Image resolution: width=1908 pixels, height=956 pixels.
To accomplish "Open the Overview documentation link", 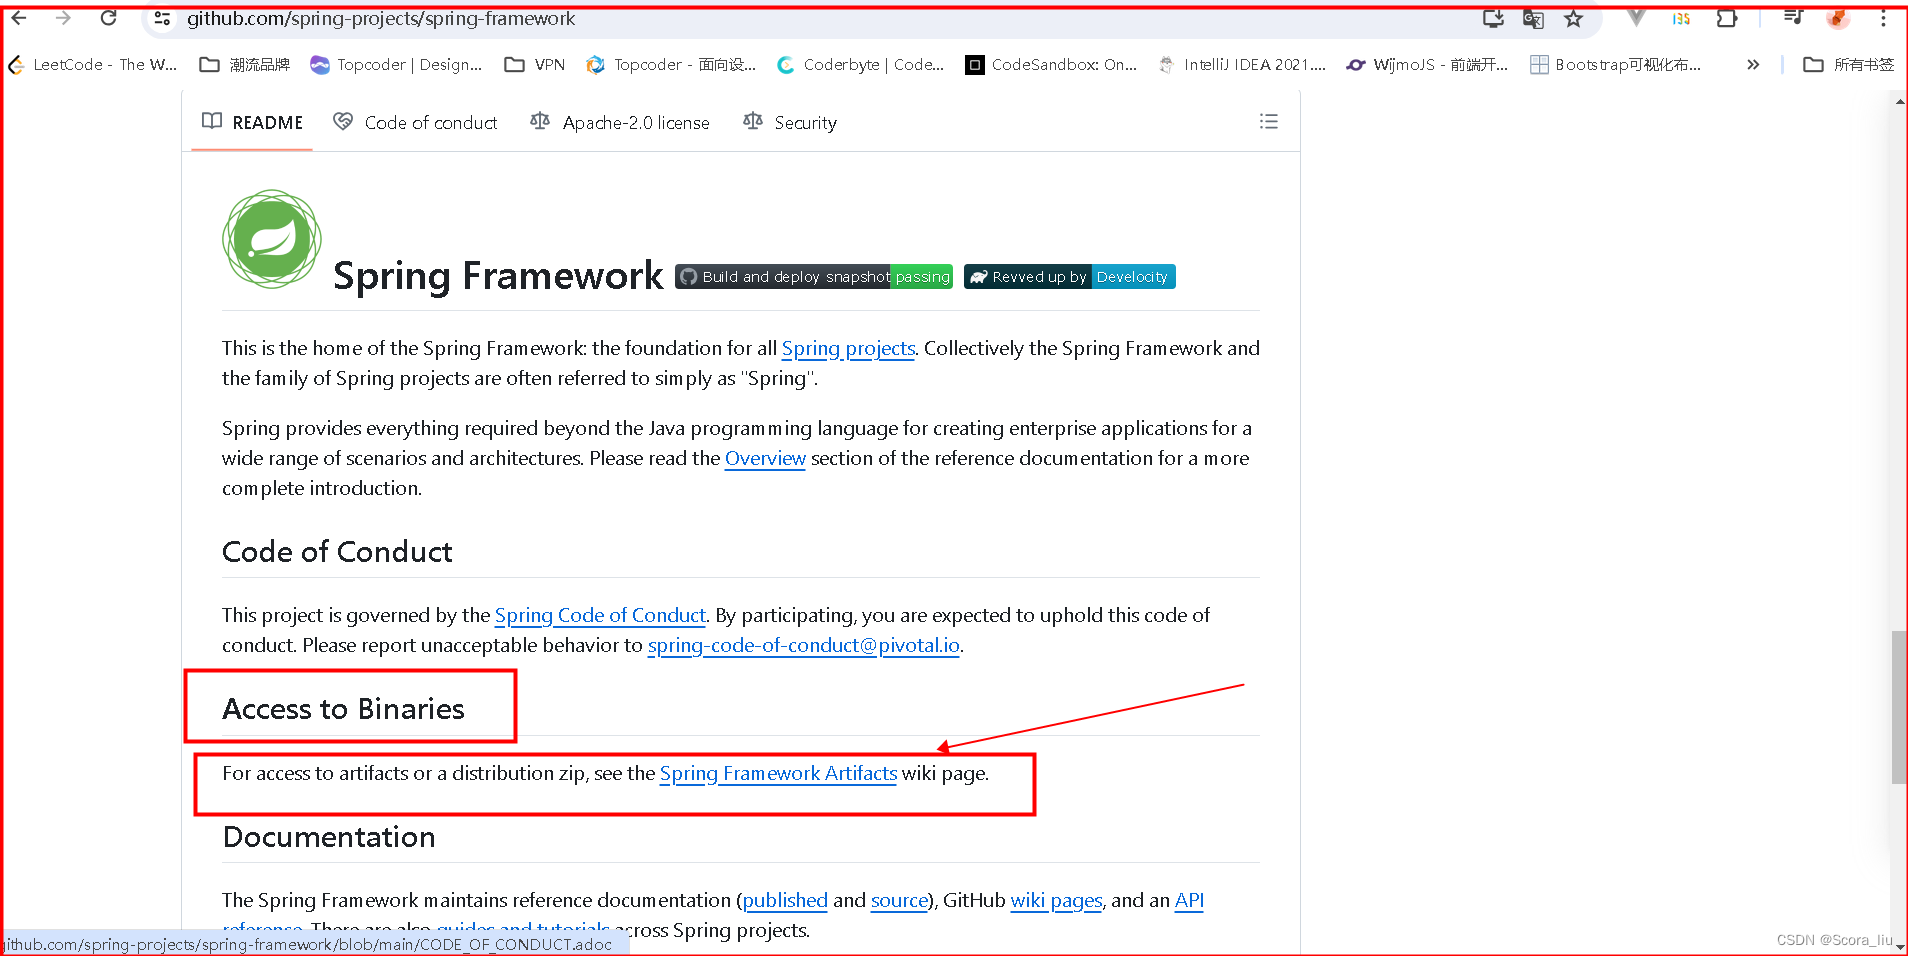I will pos(765,458).
